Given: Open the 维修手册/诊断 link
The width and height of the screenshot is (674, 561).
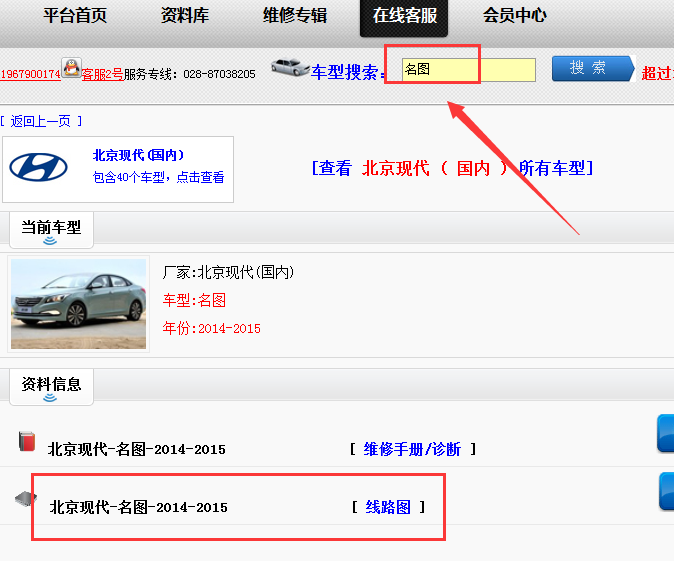Looking at the screenshot, I should pyautogui.click(x=412, y=449).
